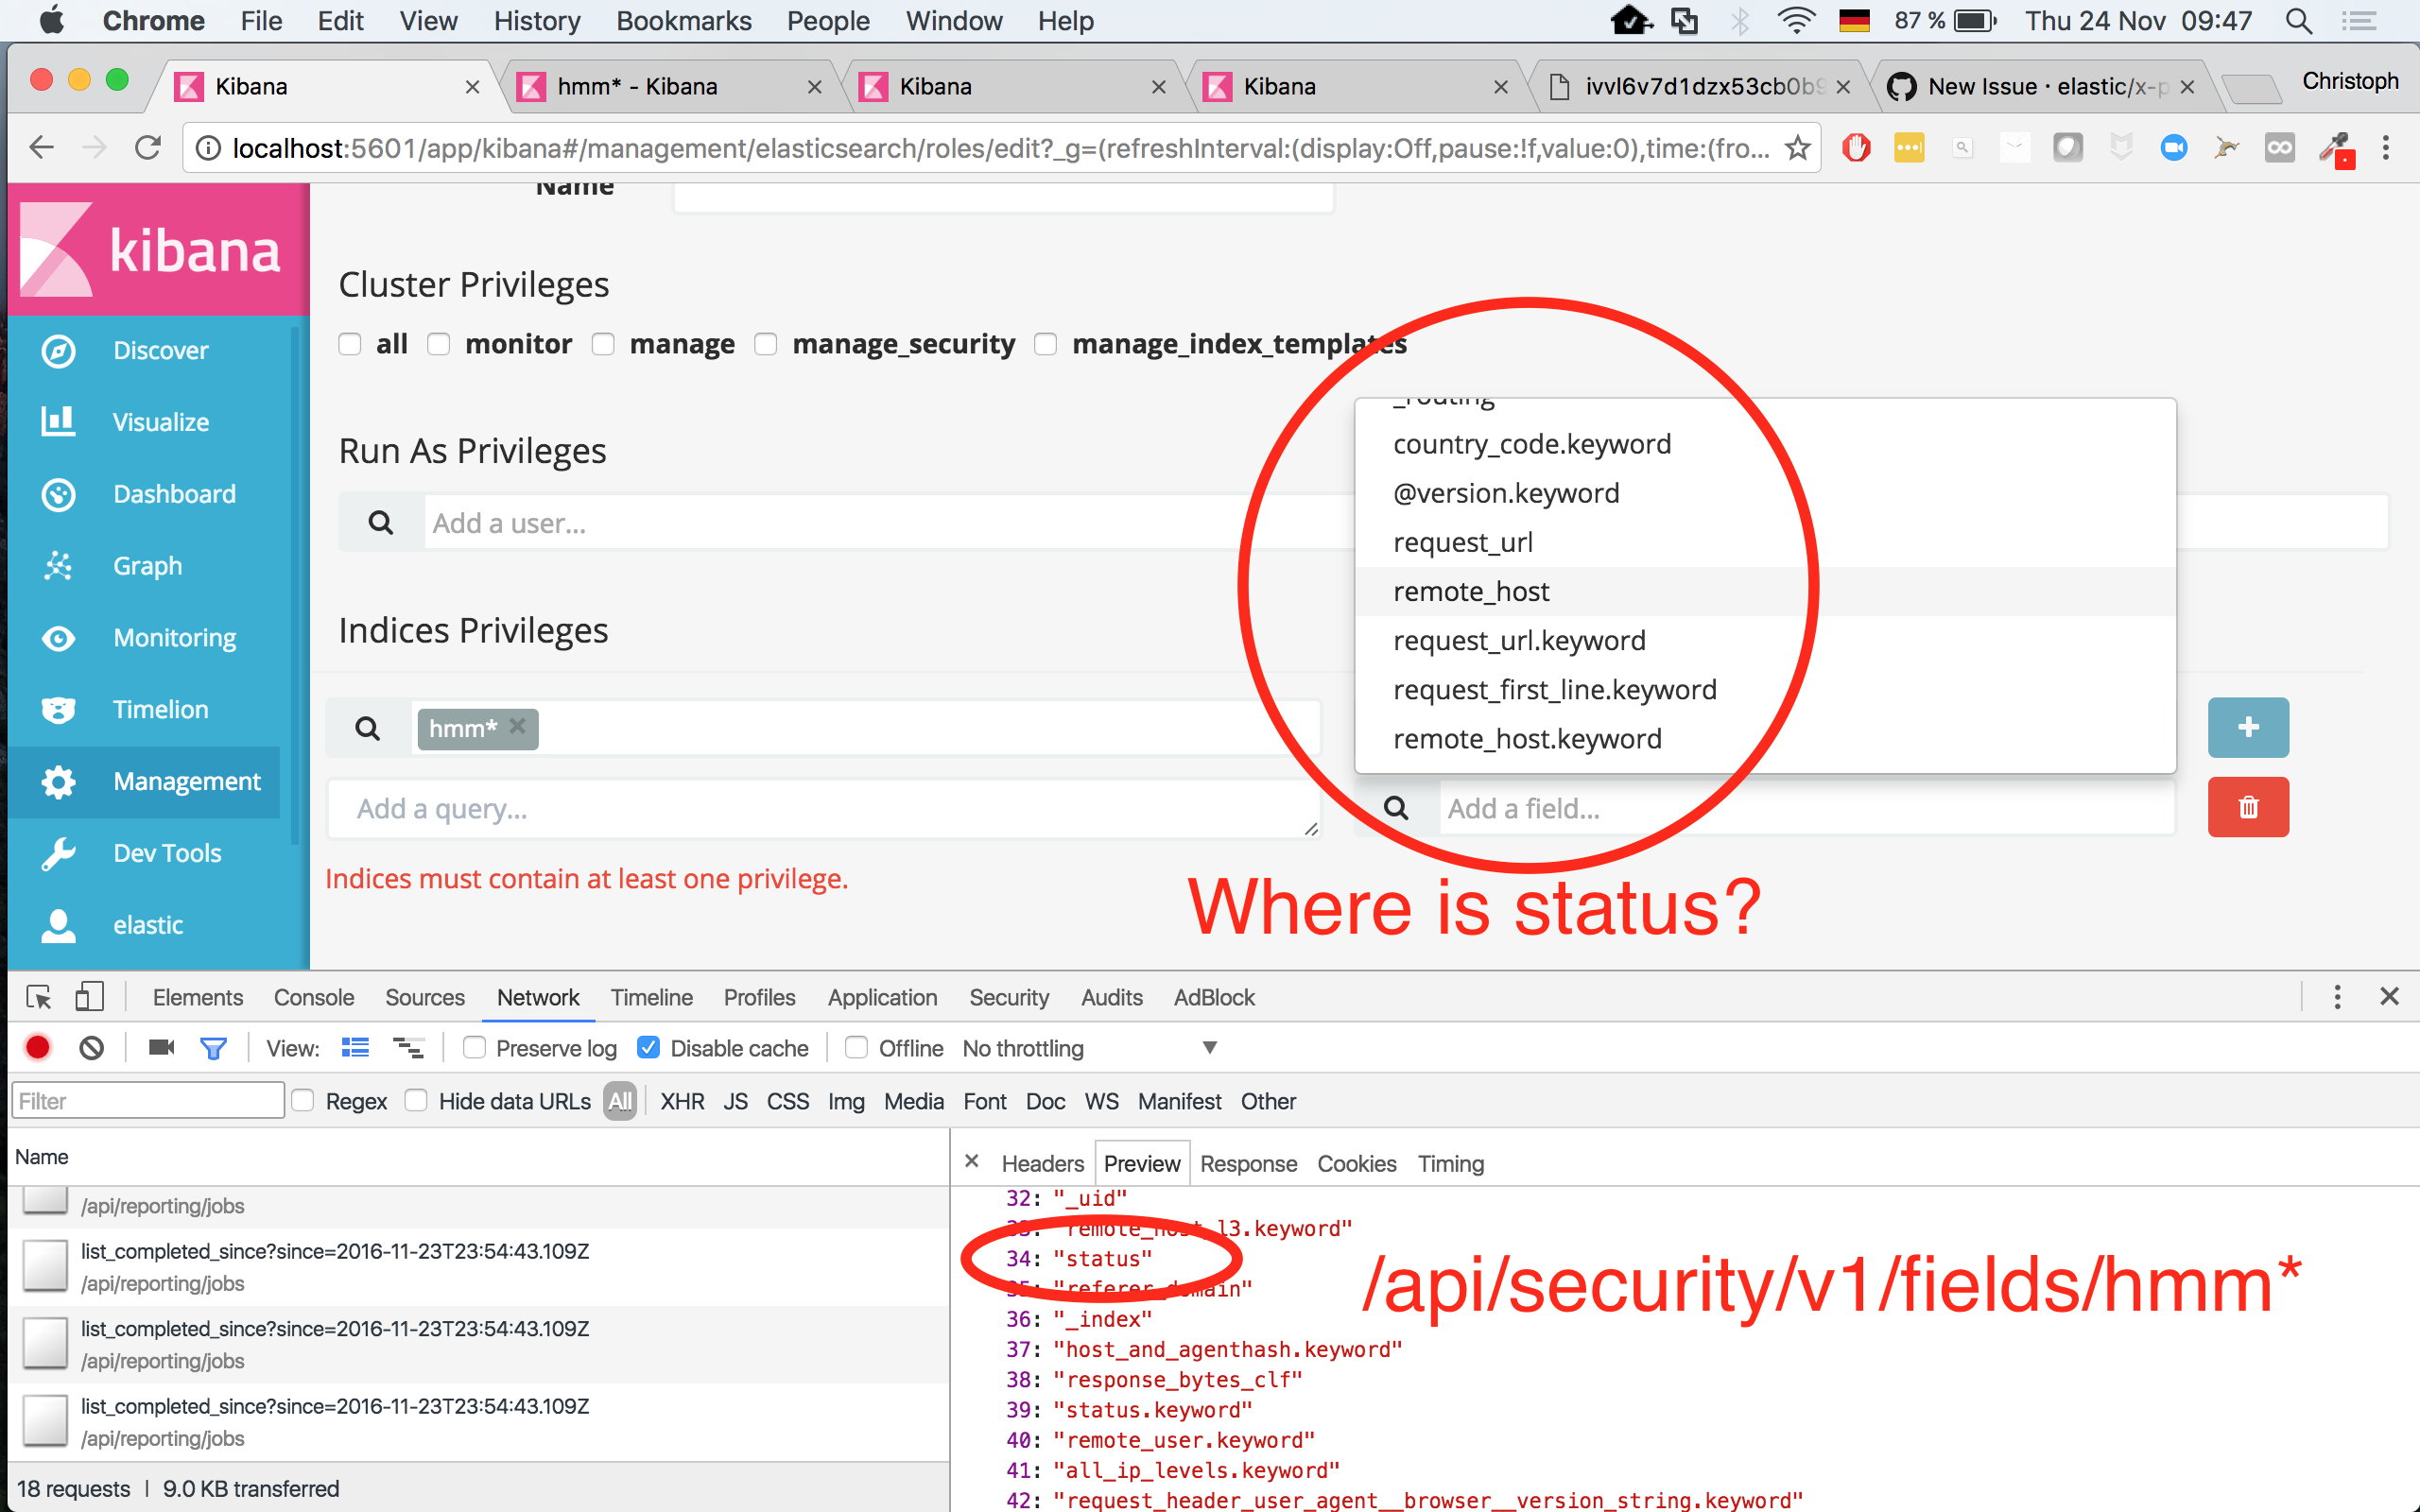Check the manage_security privilege

(x=766, y=343)
